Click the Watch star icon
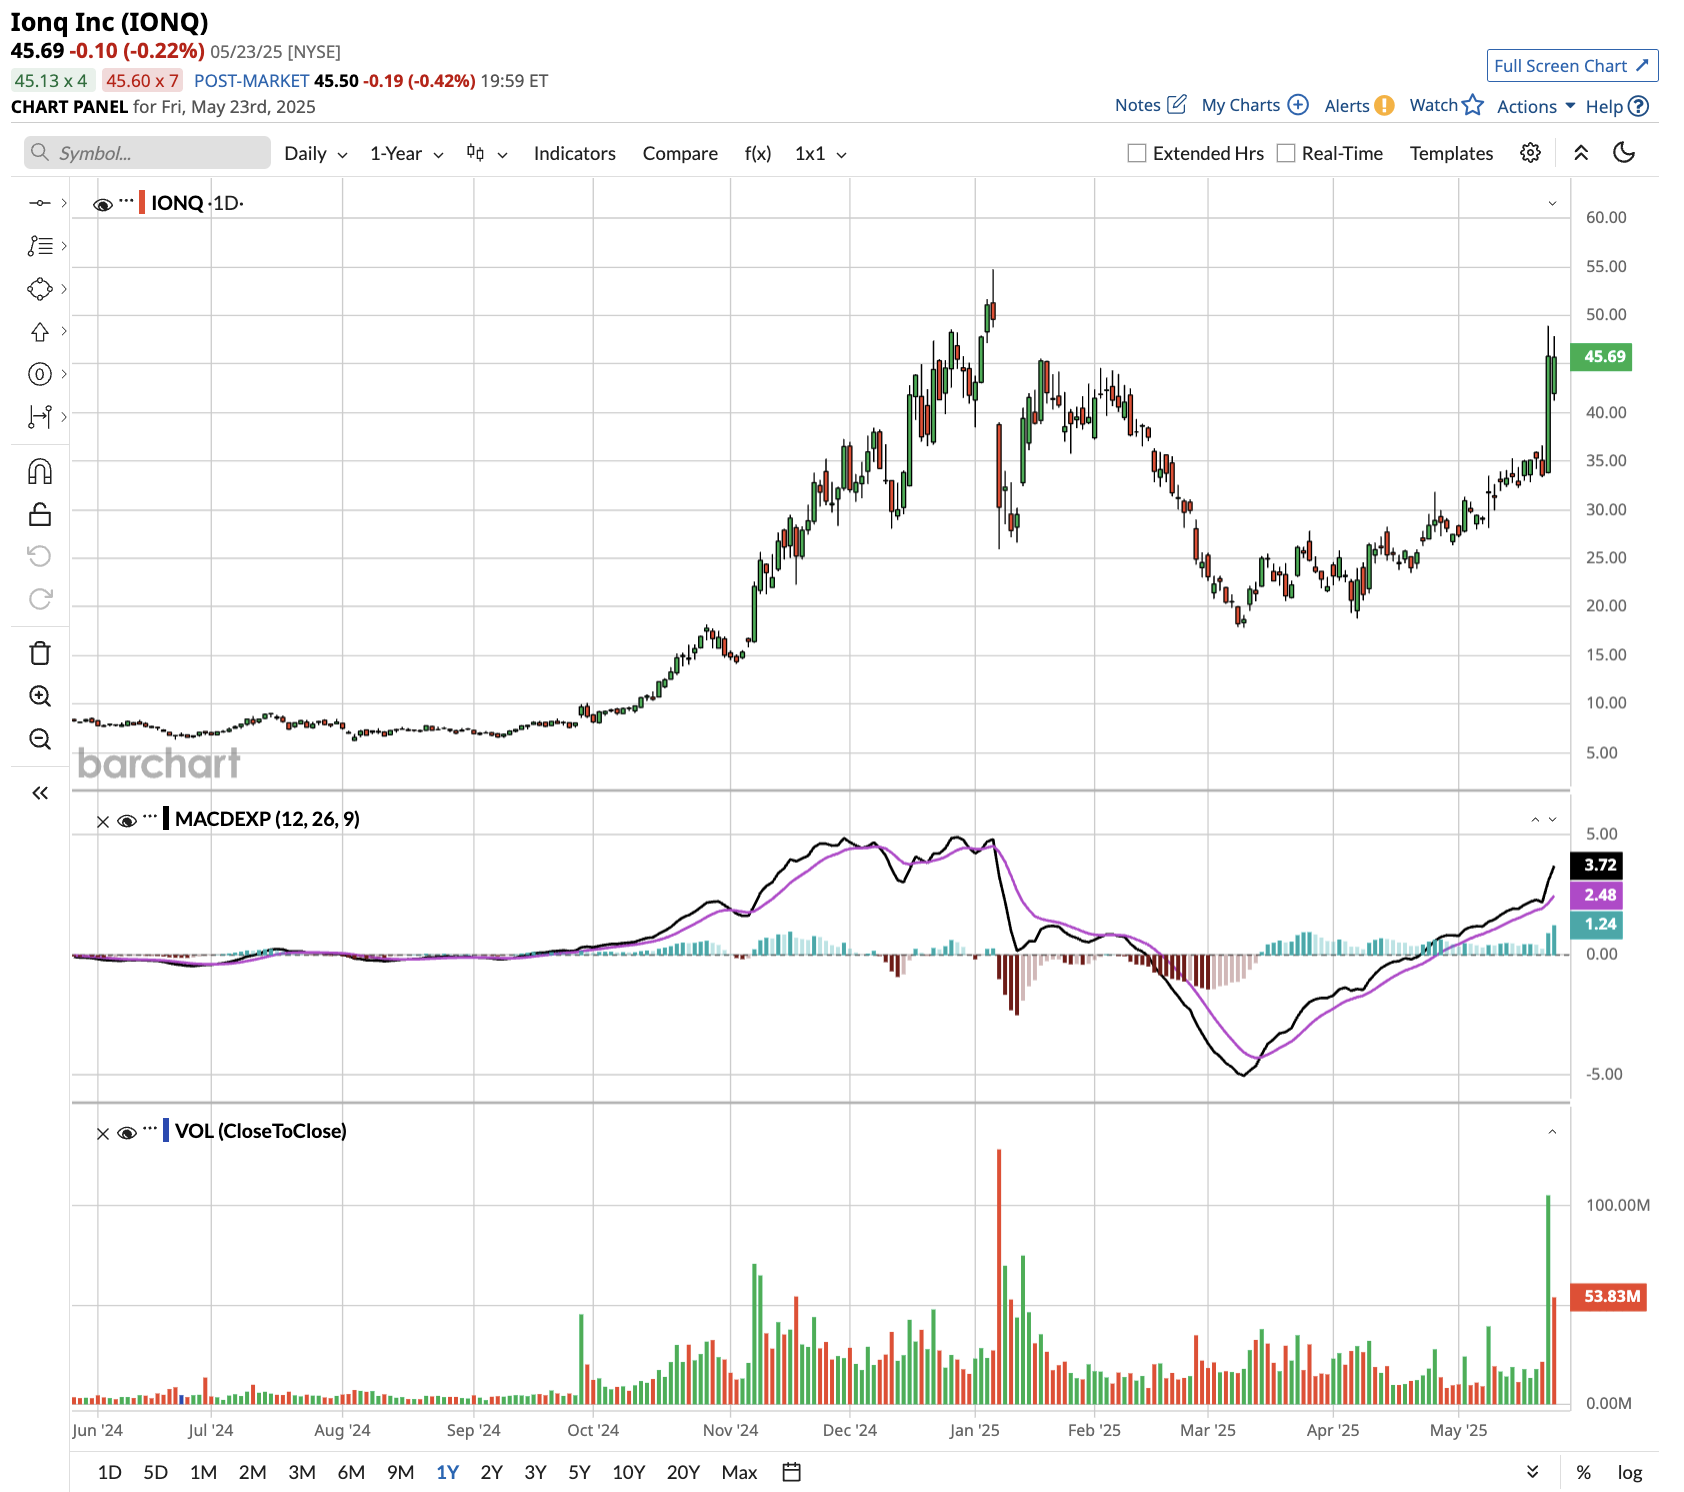 [x=1472, y=104]
